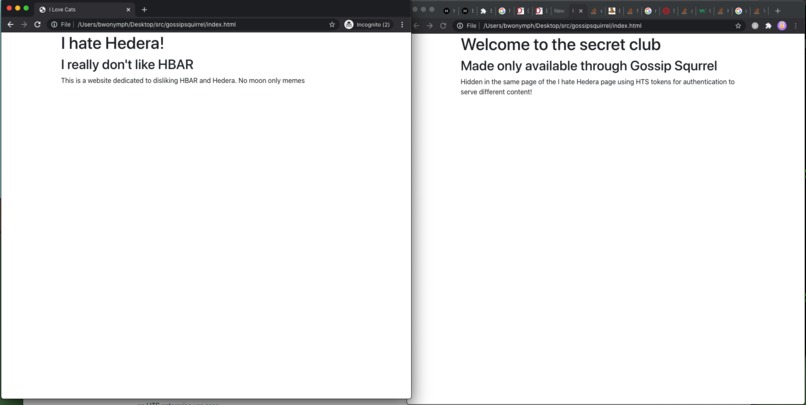This screenshot has height=405, width=806.
Task: Bookmark page with star in right window
Action: [x=738, y=26]
